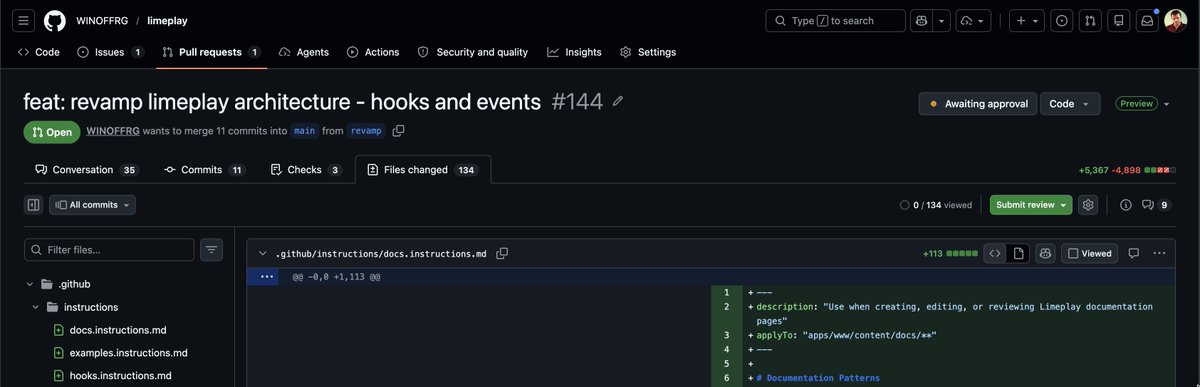Open repositories icon in header
1200x387 pixels.
1119,20
